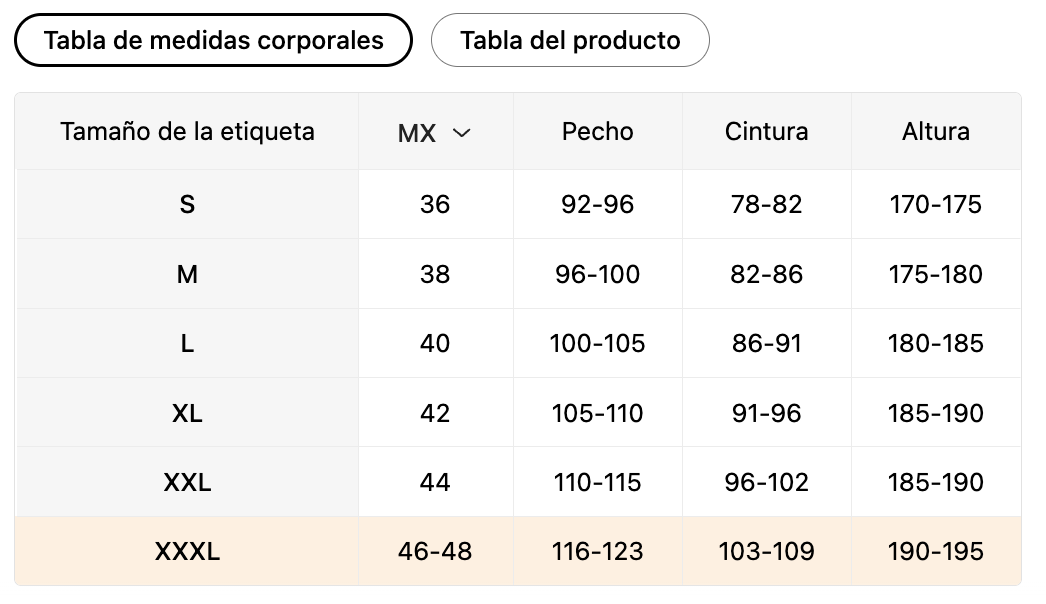Select the XL size row label
This screenshot has width=1046, height=604.
[x=187, y=413]
